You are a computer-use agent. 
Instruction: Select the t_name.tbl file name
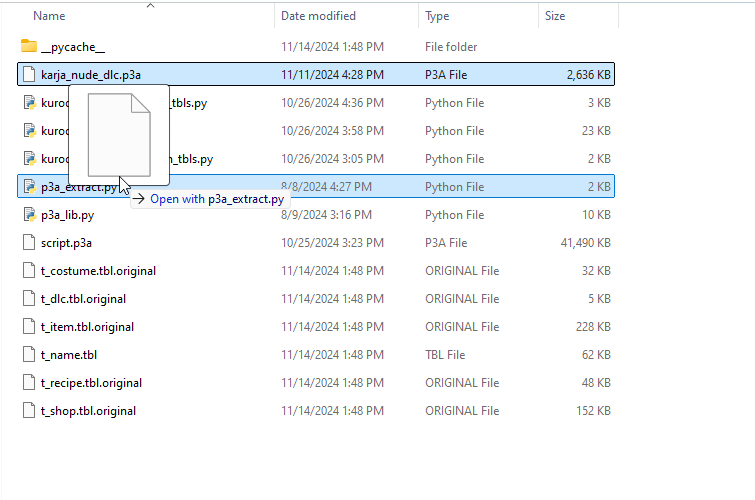click(x=69, y=355)
